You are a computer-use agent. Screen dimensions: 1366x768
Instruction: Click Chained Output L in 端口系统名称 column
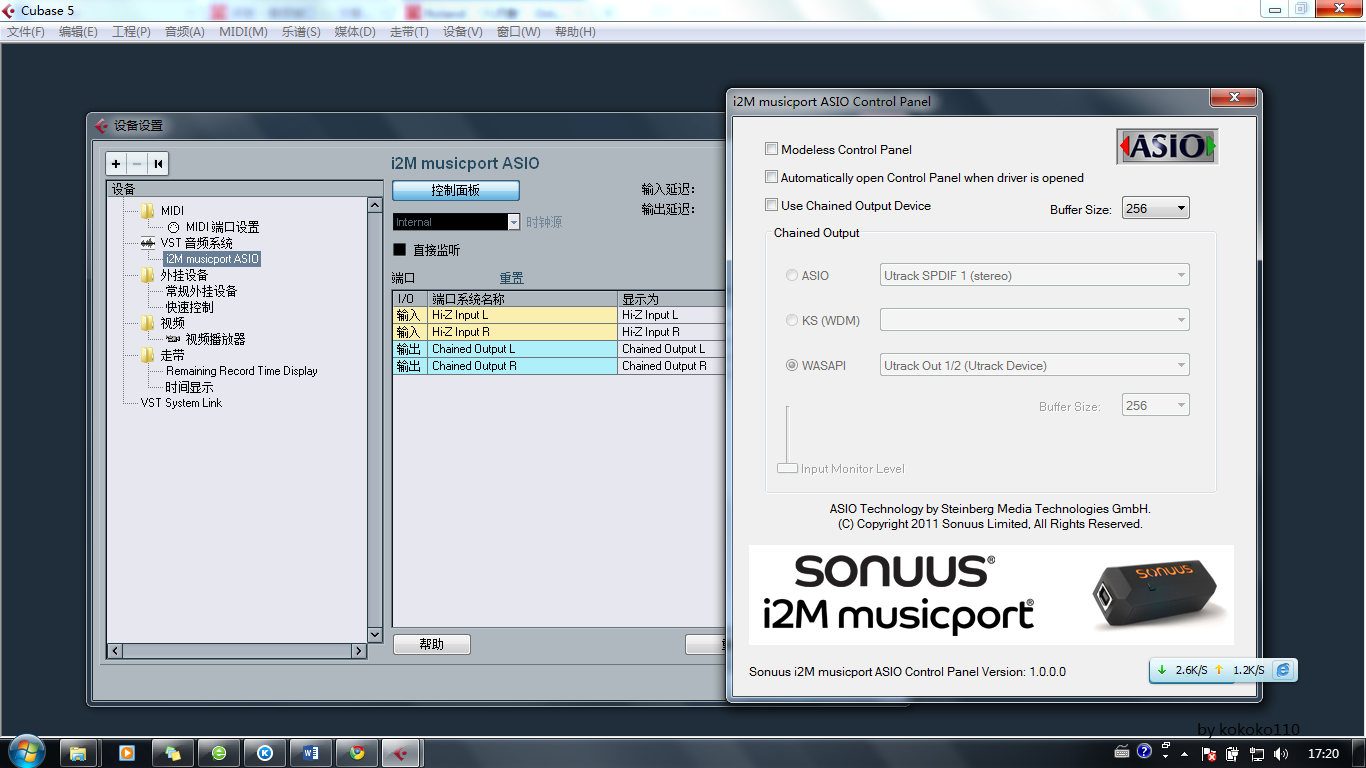coord(523,349)
